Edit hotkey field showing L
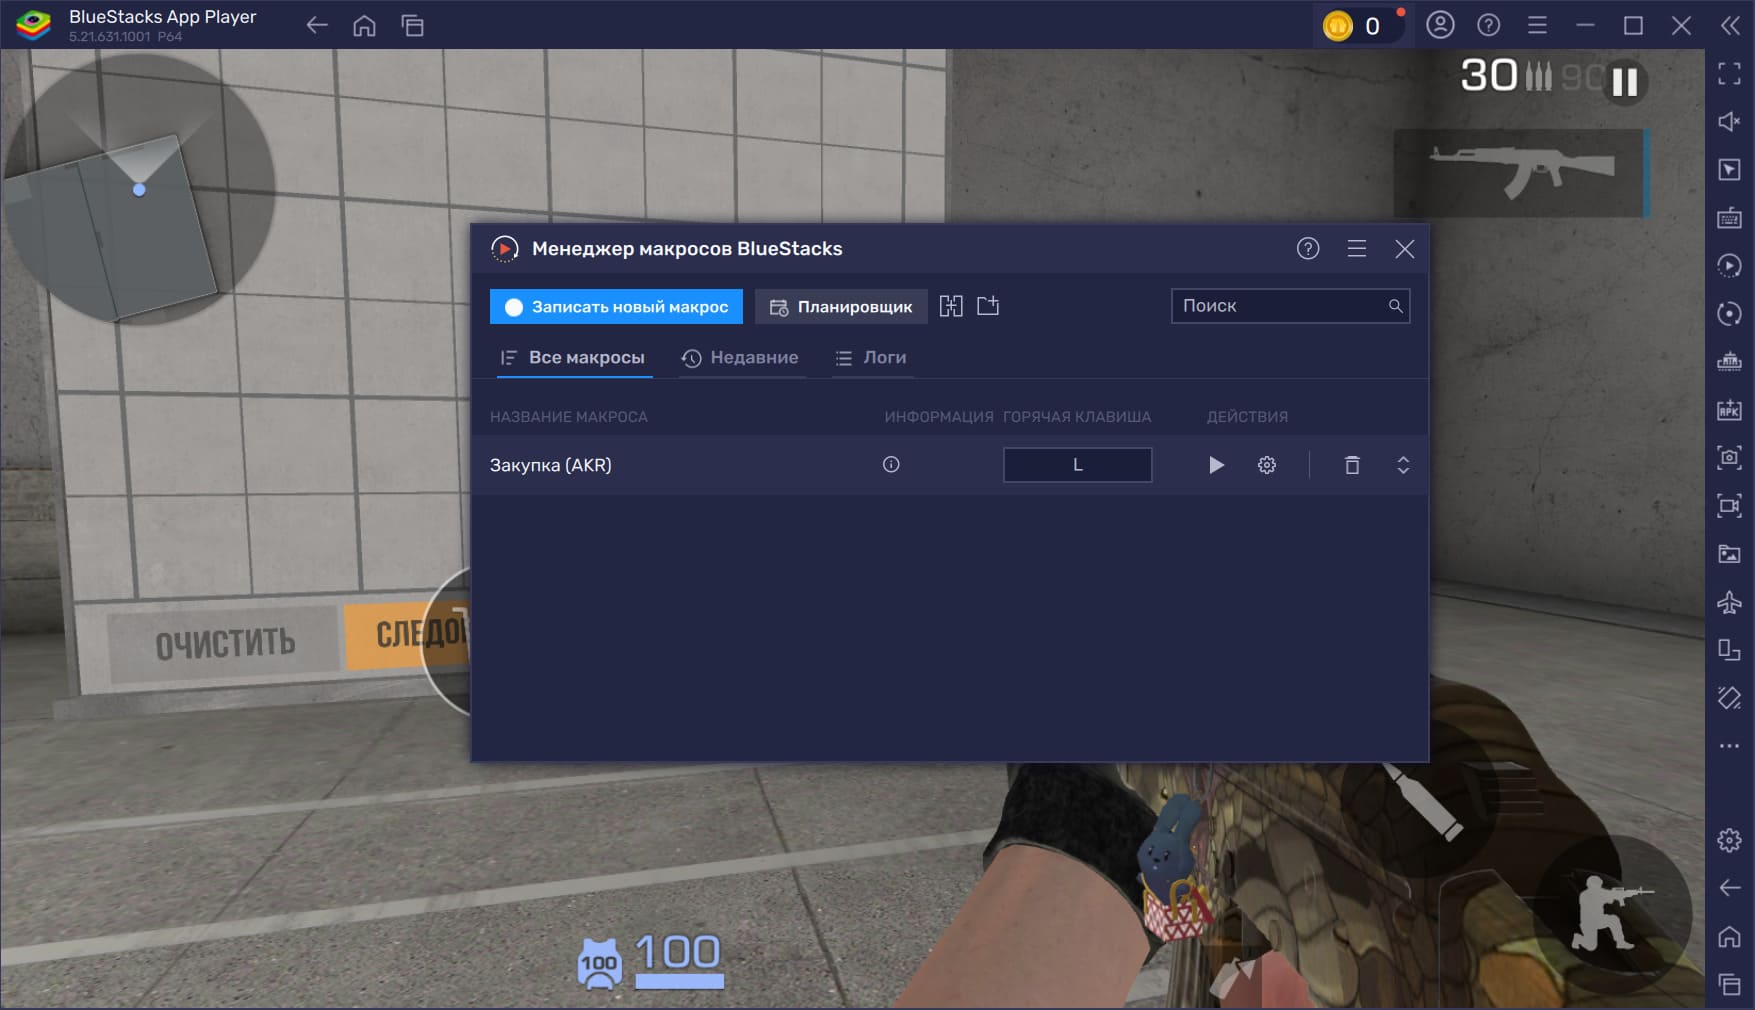Image resolution: width=1755 pixels, height=1010 pixels. click(x=1077, y=465)
